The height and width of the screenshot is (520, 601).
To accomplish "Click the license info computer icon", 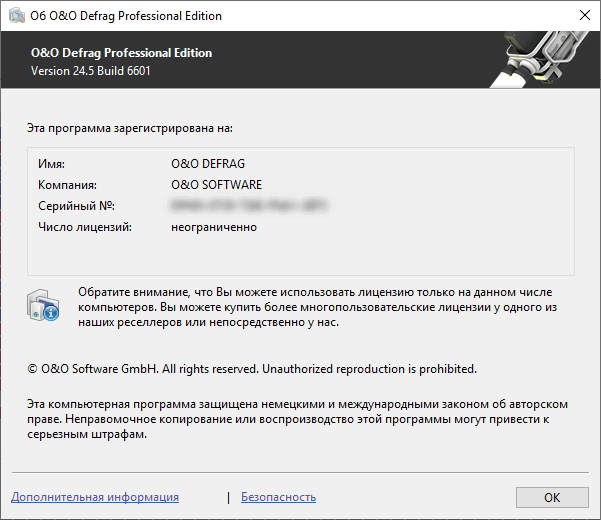I will tap(43, 305).
